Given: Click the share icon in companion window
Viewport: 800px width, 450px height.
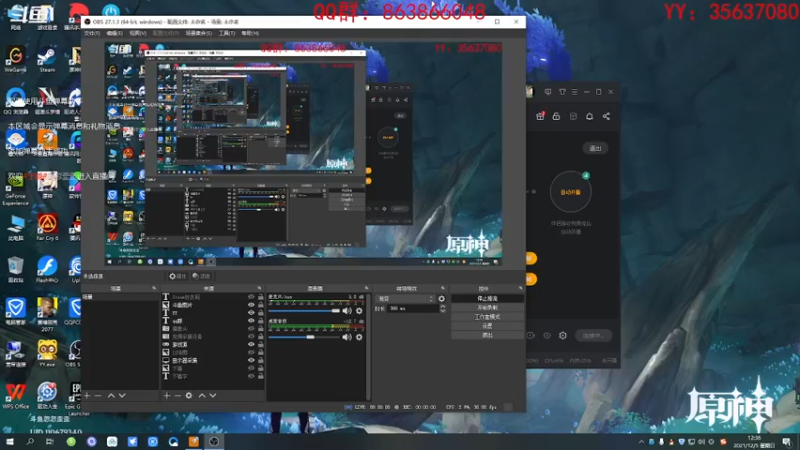Looking at the screenshot, I should [x=606, y=116].
